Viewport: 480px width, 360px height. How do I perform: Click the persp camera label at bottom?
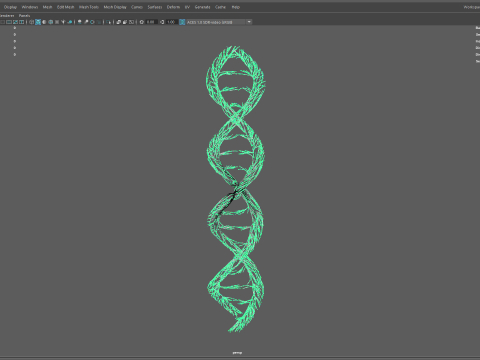[x=237, y=353]
